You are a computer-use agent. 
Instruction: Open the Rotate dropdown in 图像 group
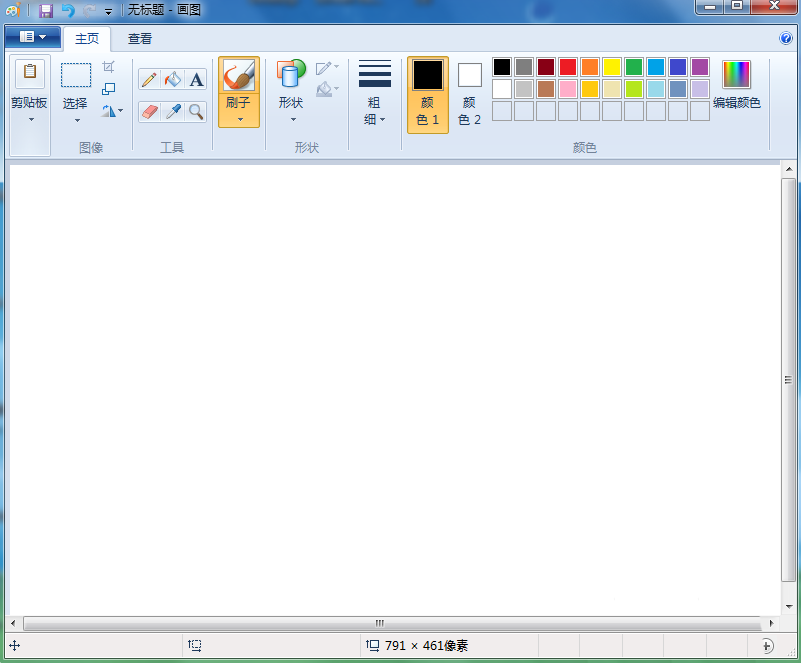(112, 111)
